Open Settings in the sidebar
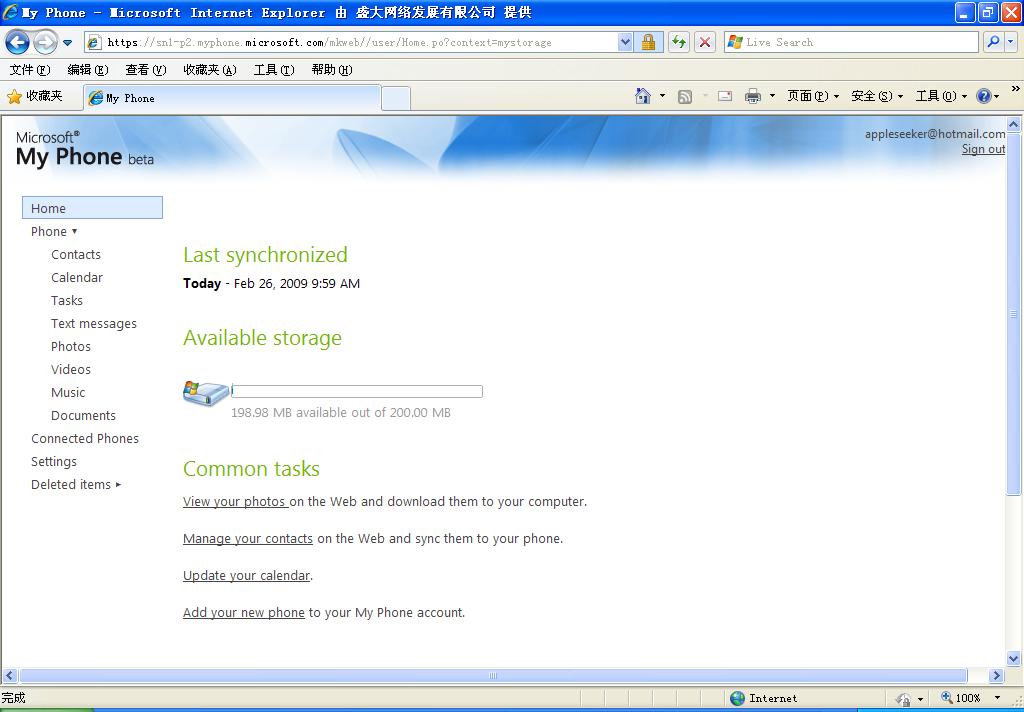 54,461
